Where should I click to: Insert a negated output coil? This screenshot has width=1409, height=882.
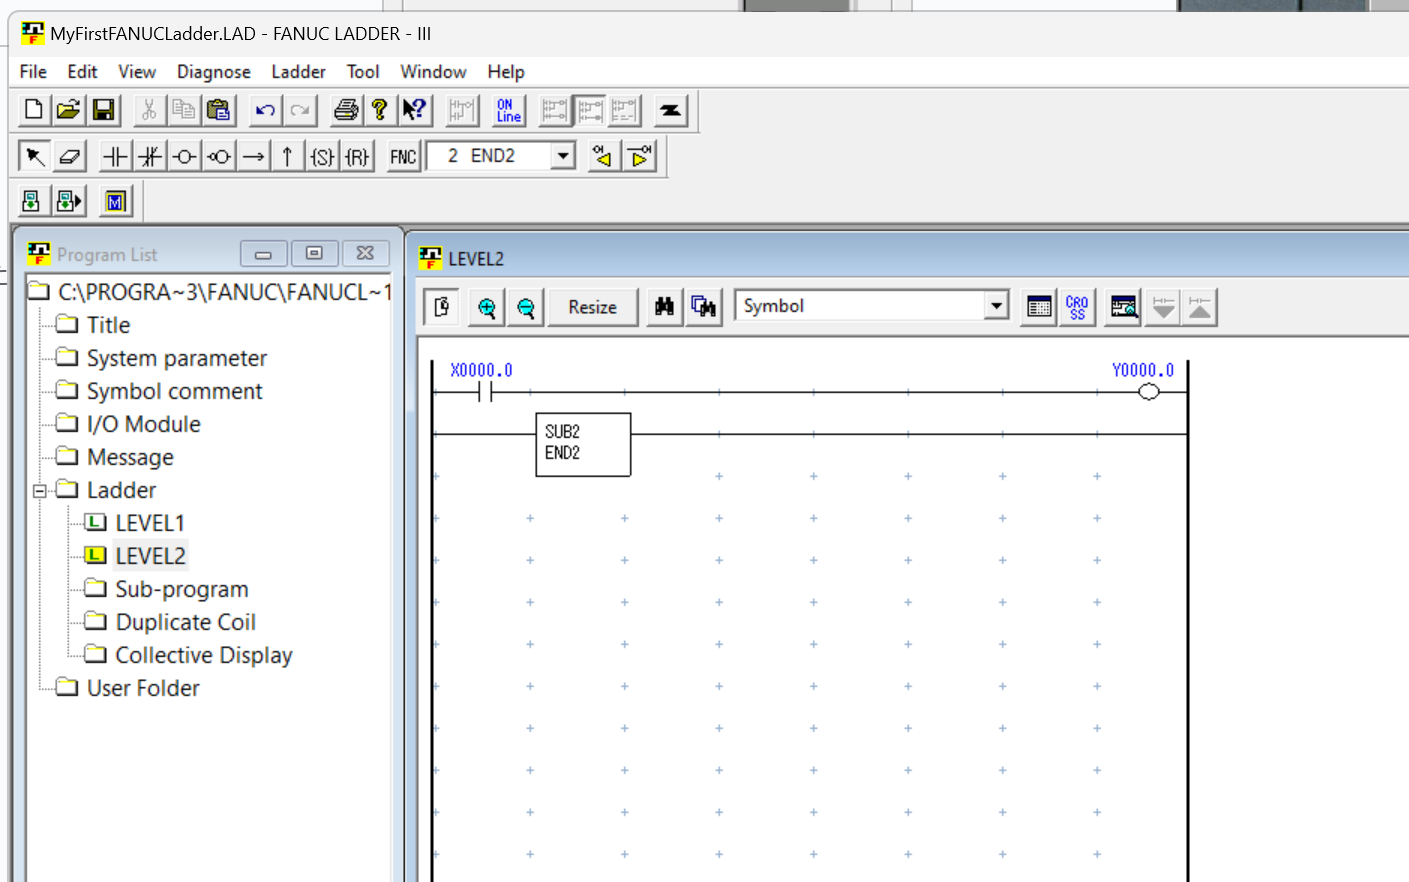(x=219, y=156)
